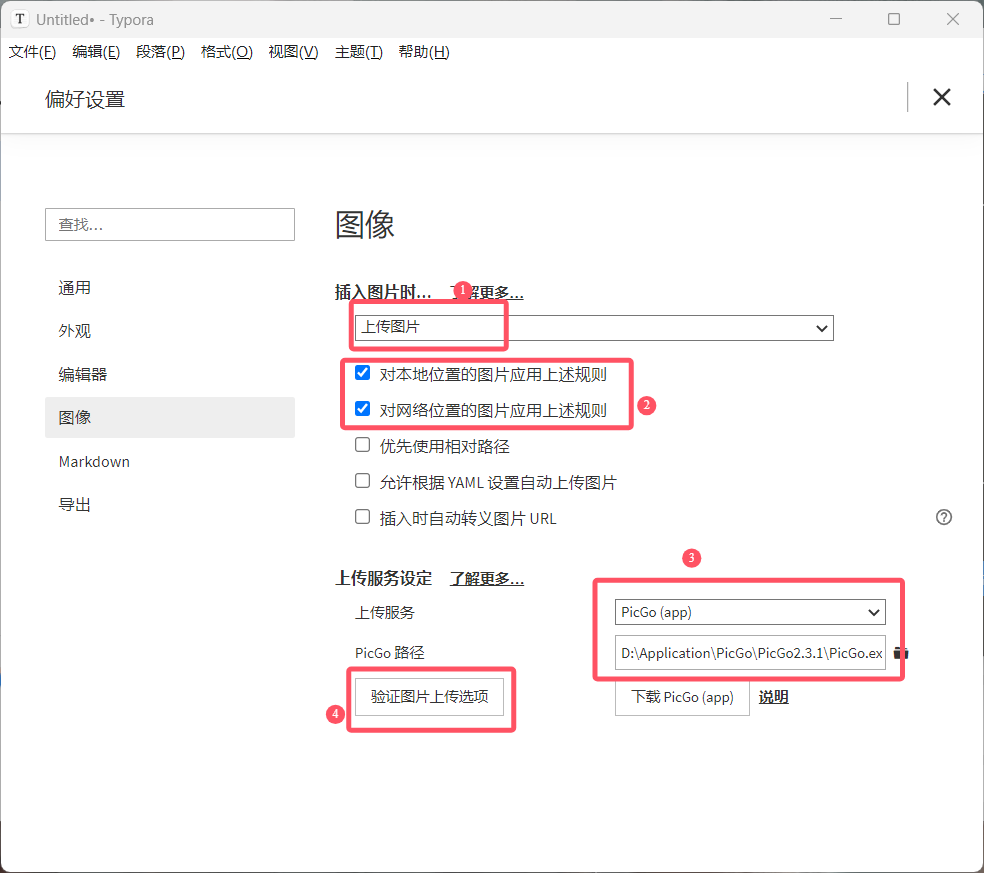The width and height of the screenshot is (984, 873).
Task: Select 图像 in preferences sidebar
Action: [169, 417]
